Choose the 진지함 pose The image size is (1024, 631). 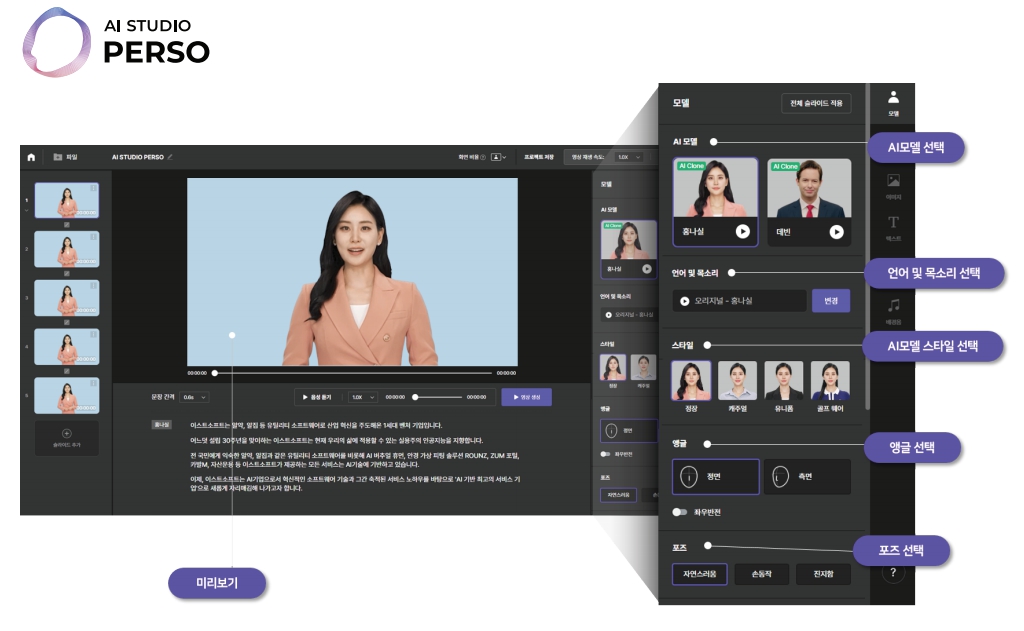pos(824,574)
